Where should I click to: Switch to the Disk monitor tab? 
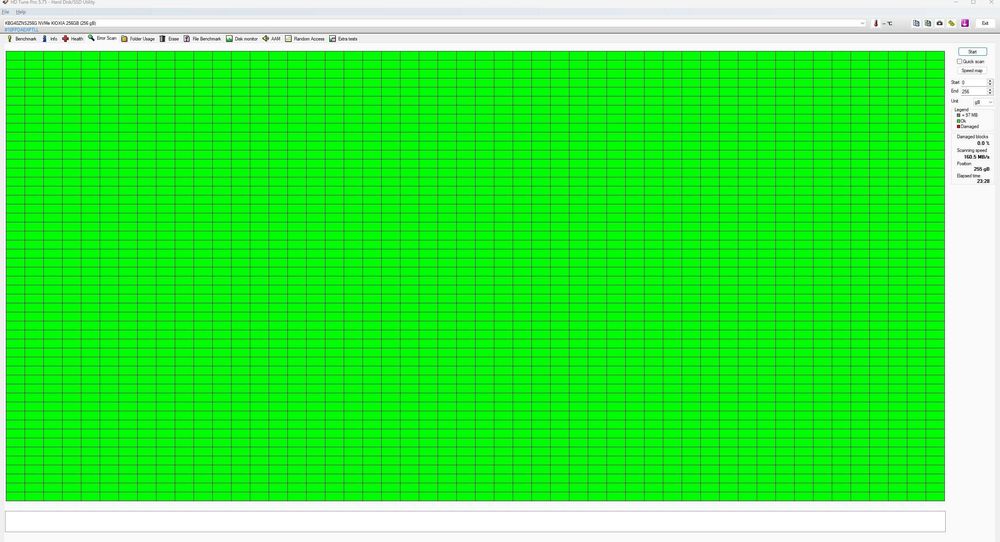pos(242,39)
